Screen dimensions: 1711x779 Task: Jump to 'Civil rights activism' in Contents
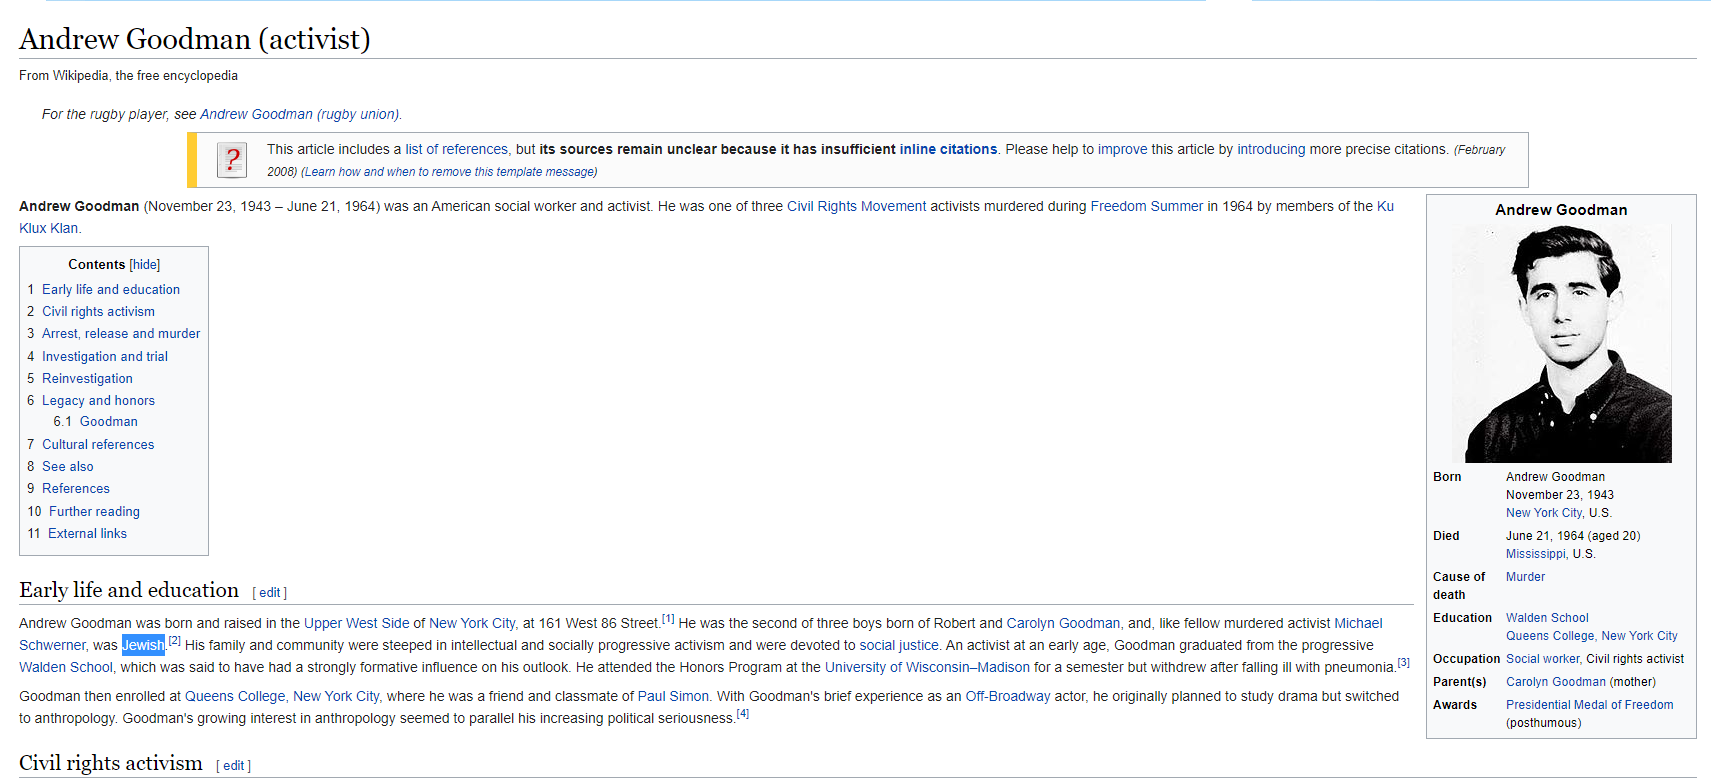pyautogui.click(x=98, y=311)
